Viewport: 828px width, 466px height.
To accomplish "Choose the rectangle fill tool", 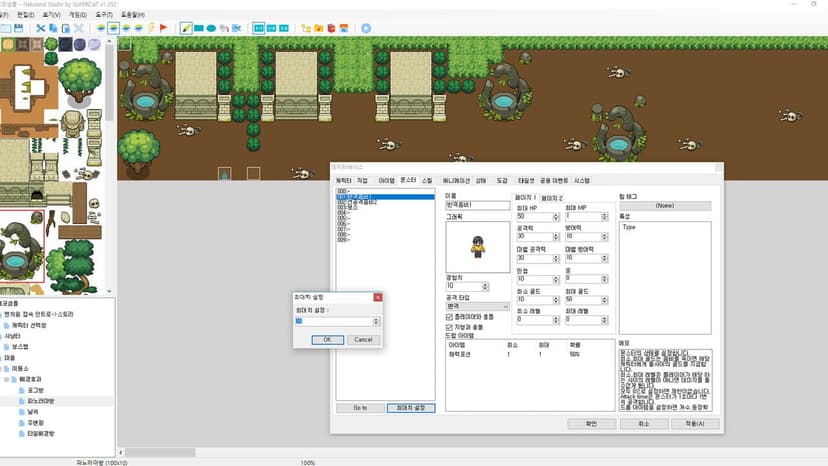I will (x=199, y=28).
